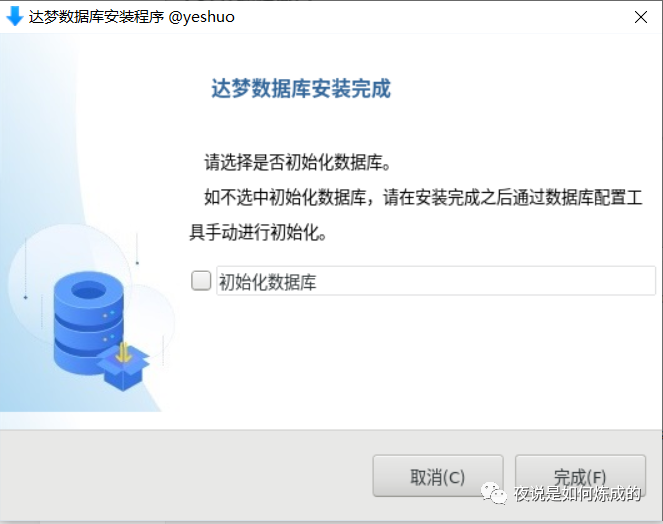The height and width of the screenshot is (524, 663).
Task: Click the top disk of the database stack
Action: point(89,292)
